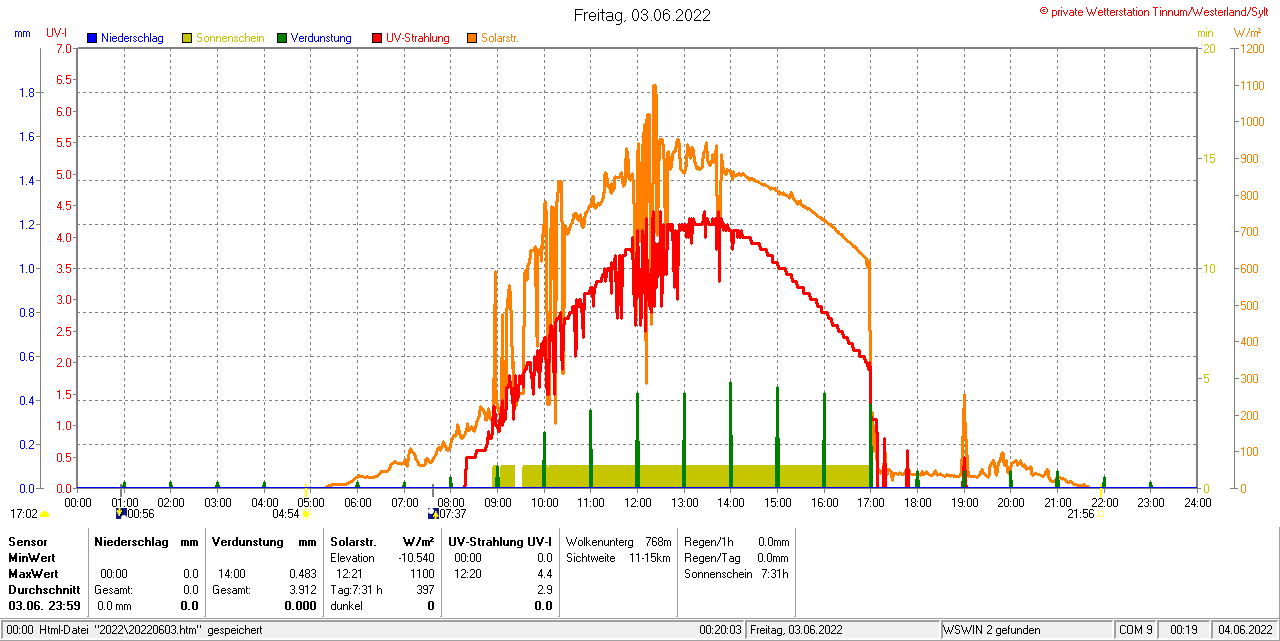Click the orange Solarstr. legend swatch
Image resolution: width=1280 pixels, height=641 pixels.
pos(472,38)
